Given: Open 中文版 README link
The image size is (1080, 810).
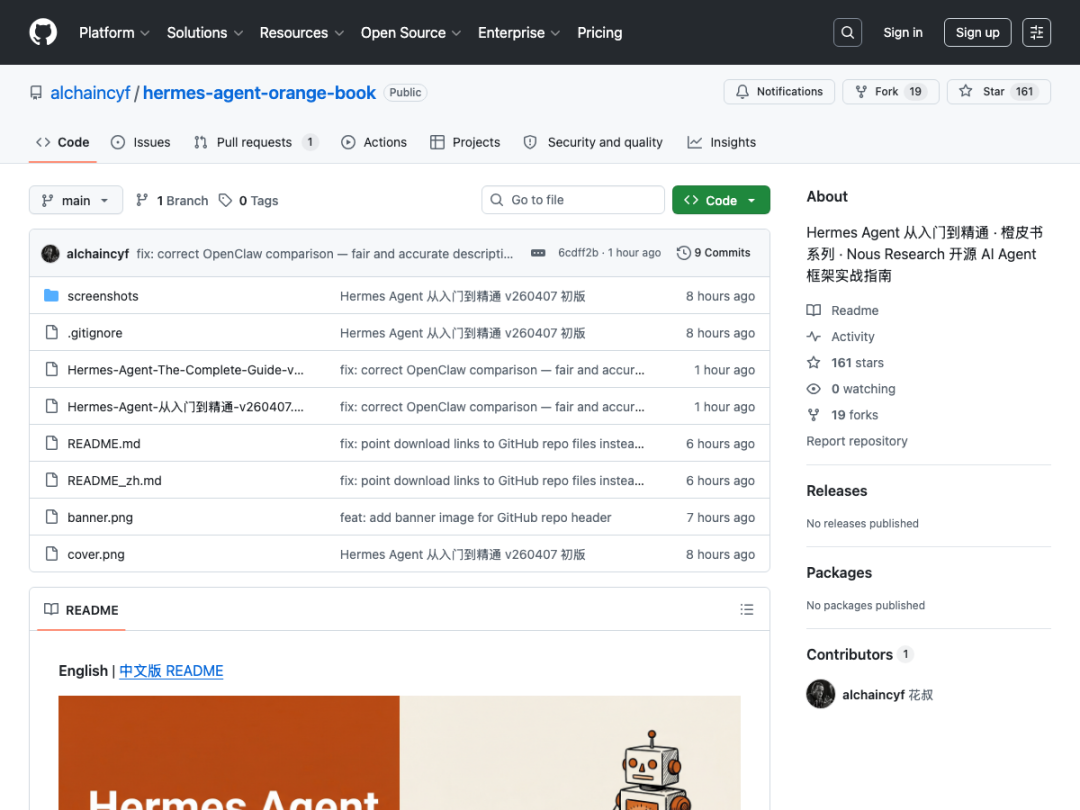Looking at the screenshot, I should click(171, 671).
